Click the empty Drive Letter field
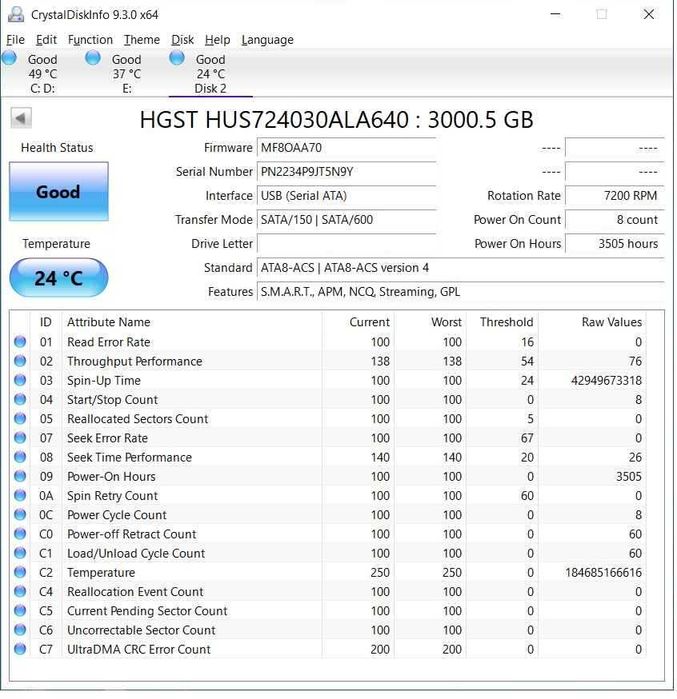 tap(346, 244)
